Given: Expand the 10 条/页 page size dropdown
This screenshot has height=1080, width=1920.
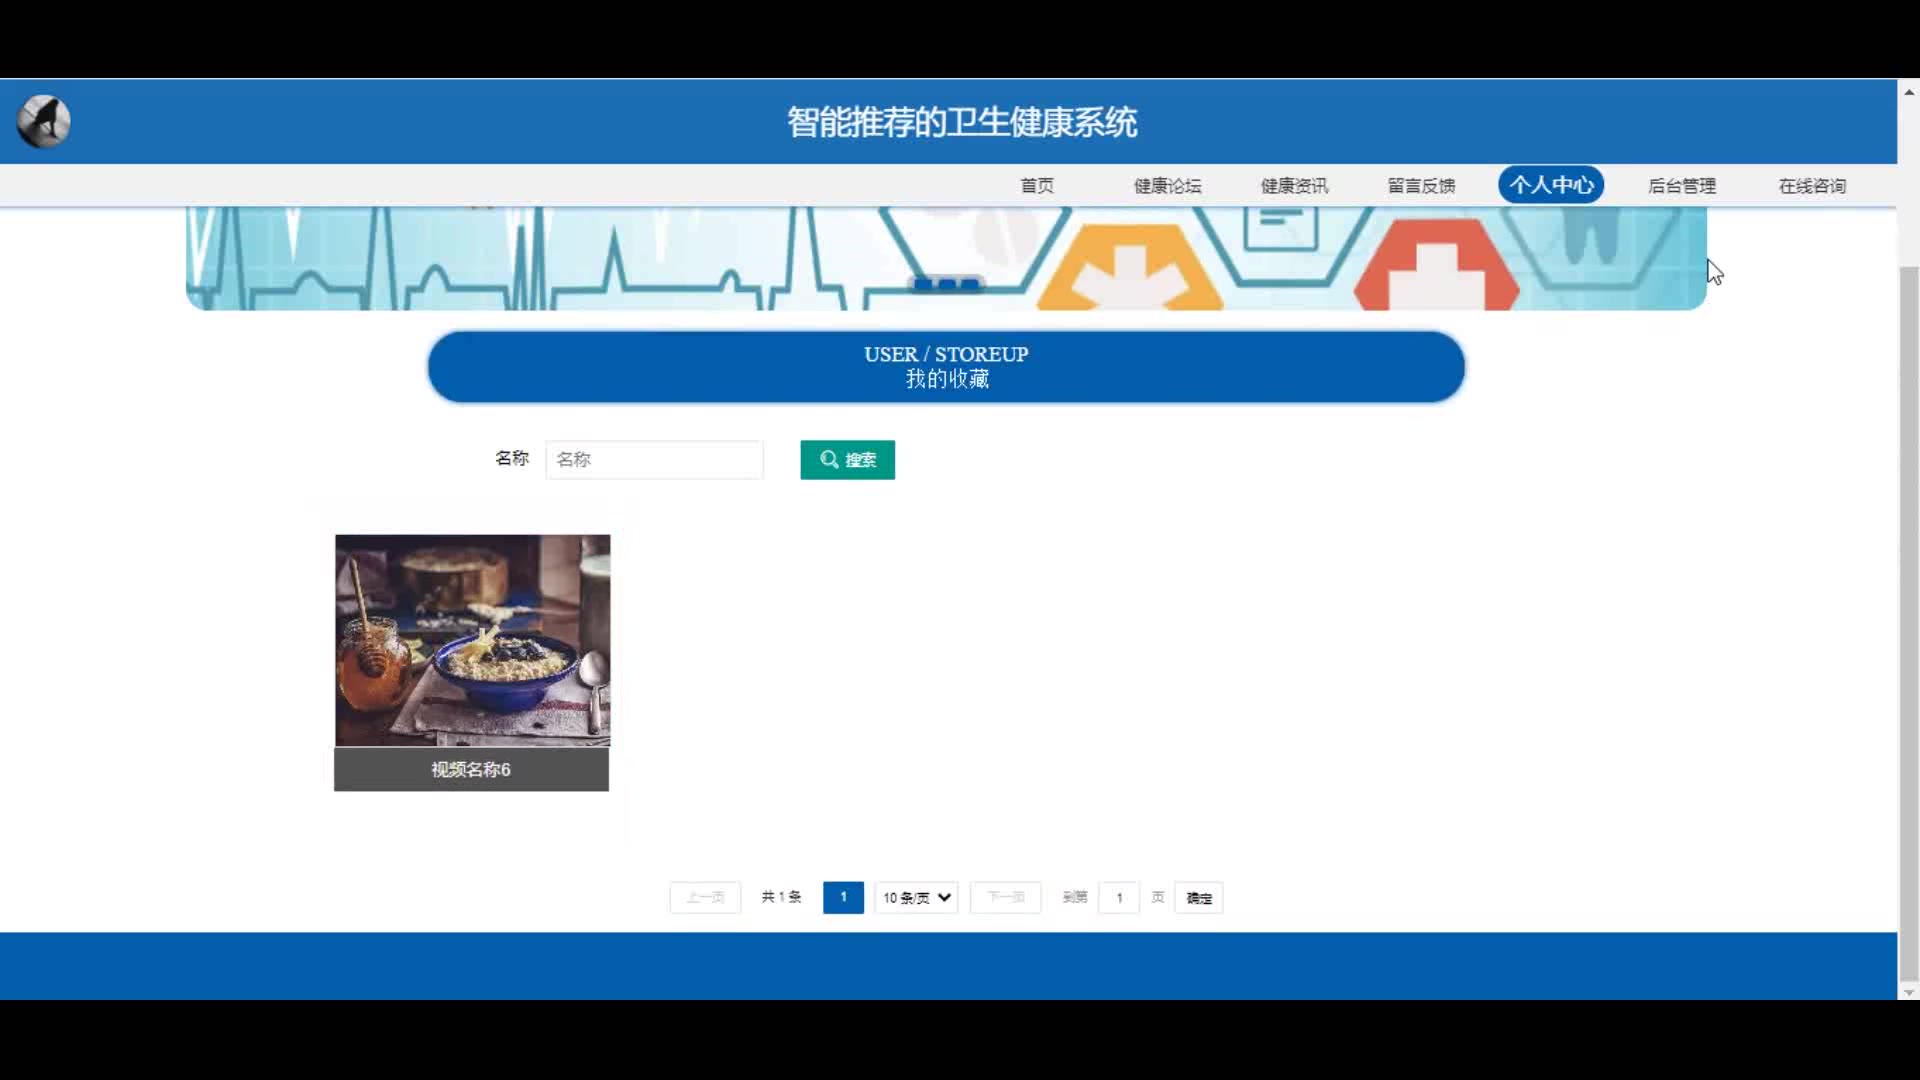Looking at the screenshot, I should 916,898.
